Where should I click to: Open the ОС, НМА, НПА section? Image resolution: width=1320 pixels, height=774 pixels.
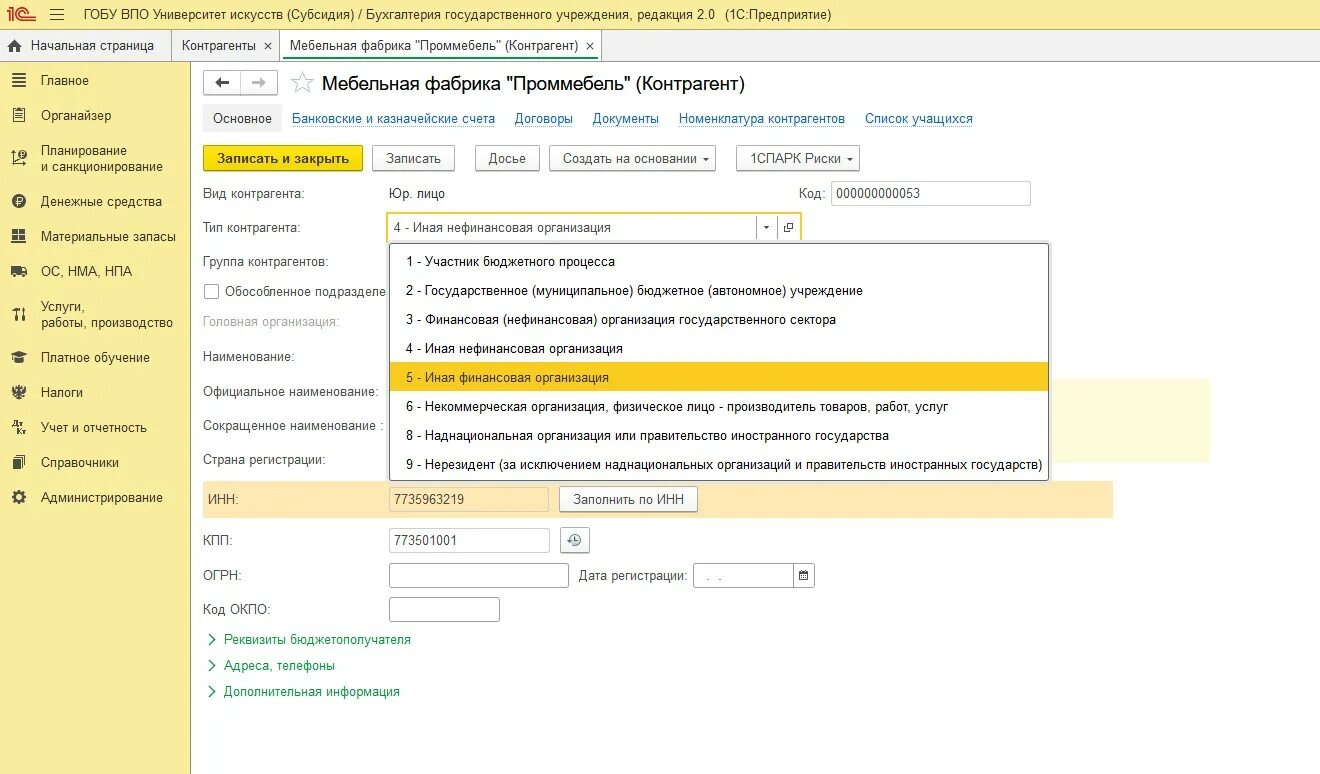pos(86,272)
